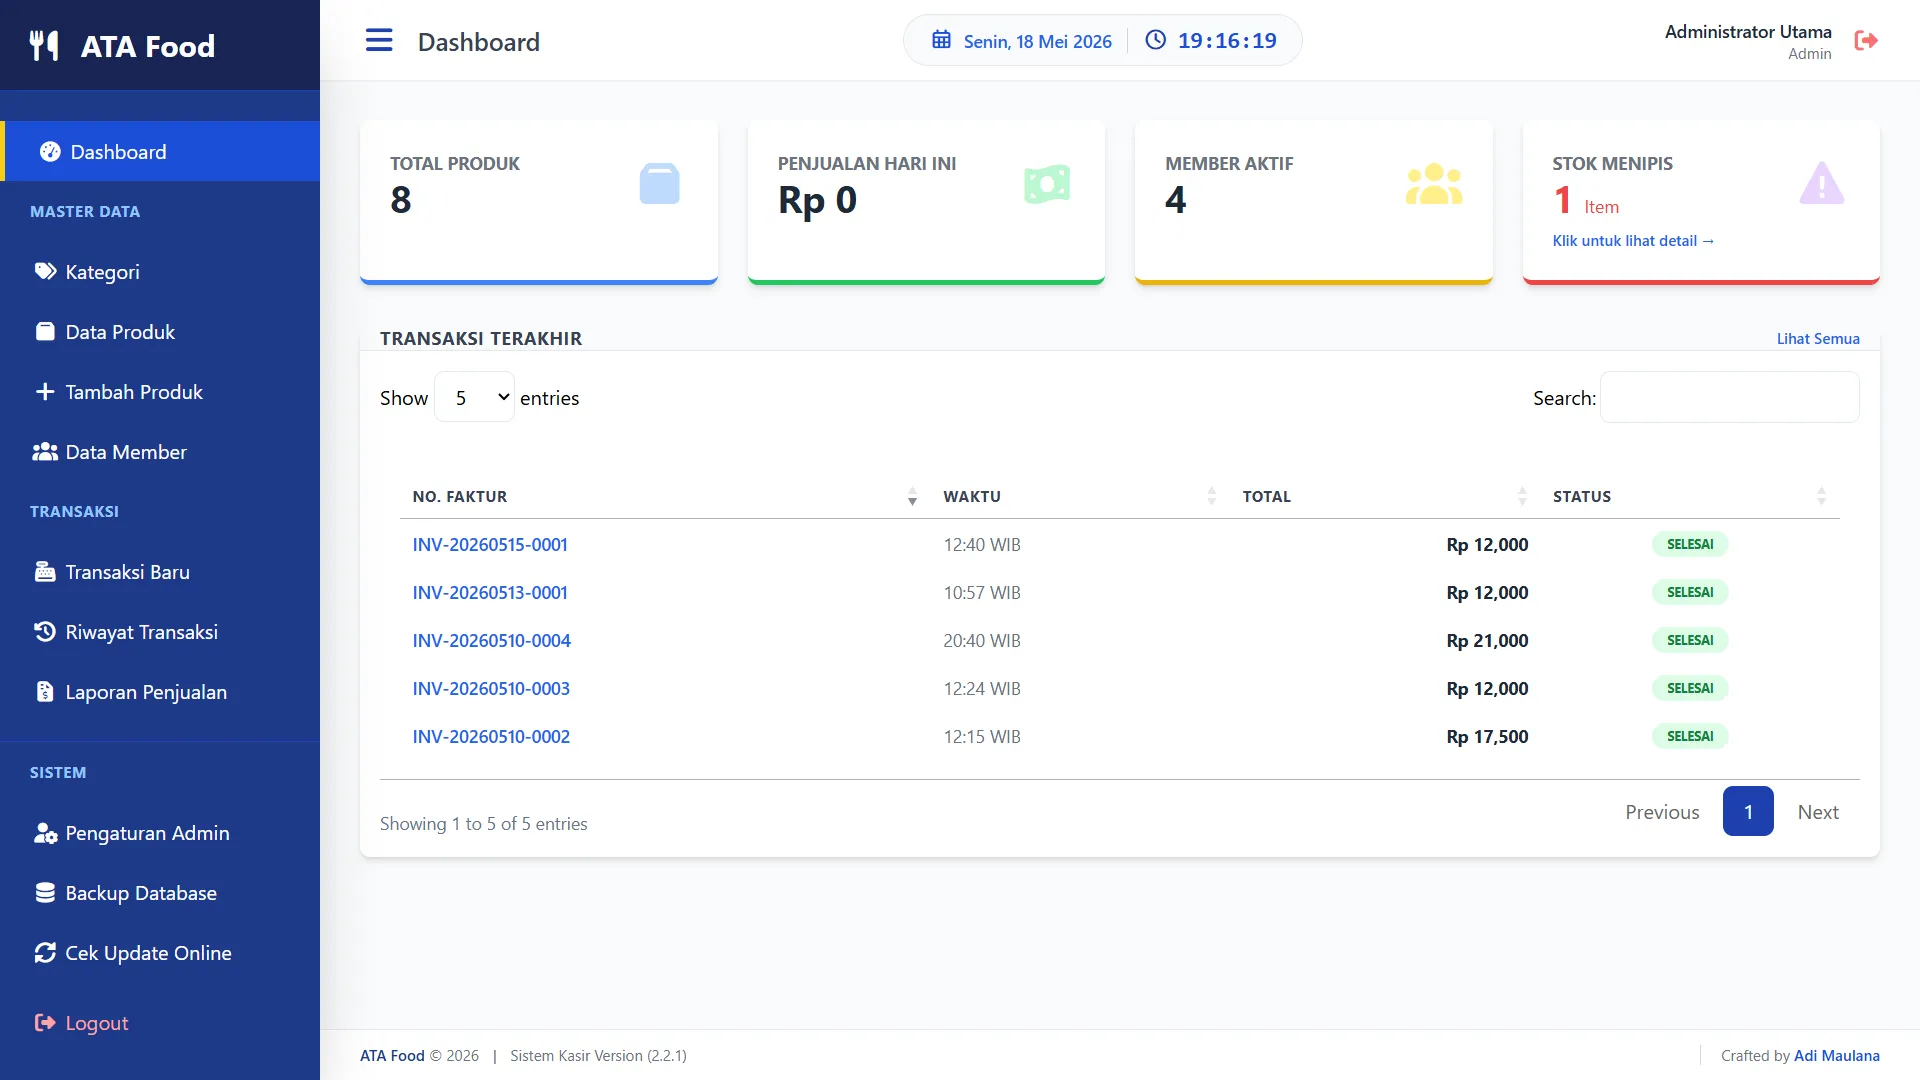Click the users icon on Member Aktif card
Image resolution: width=1920 pixels, height=1080 pixels.
(1434, 184)
